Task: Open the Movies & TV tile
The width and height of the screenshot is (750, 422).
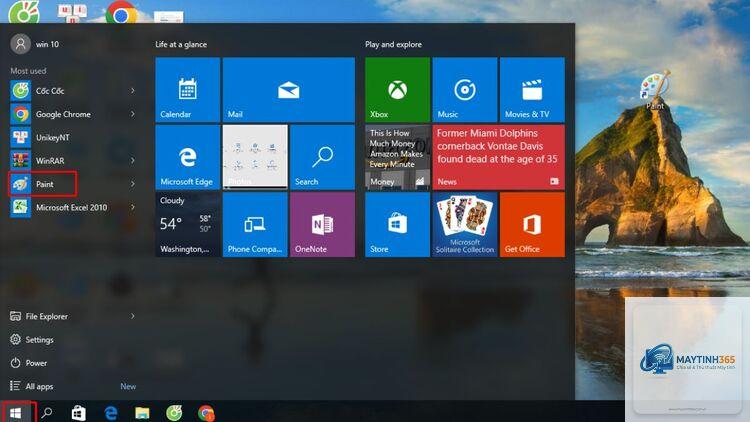Action: coord(532,89)
